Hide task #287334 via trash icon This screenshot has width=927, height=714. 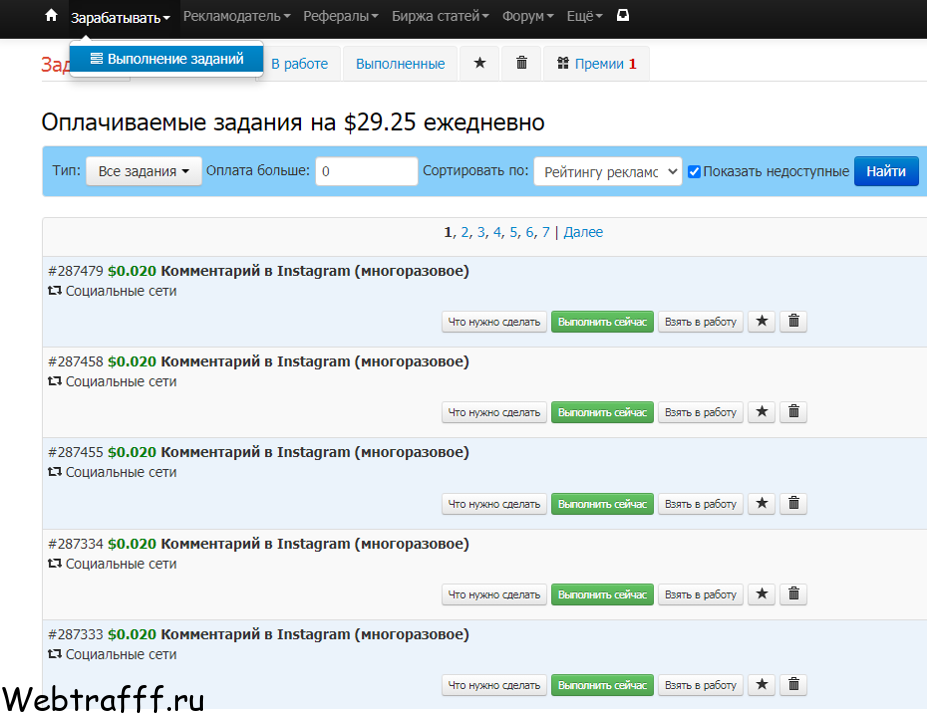point(793,594)
